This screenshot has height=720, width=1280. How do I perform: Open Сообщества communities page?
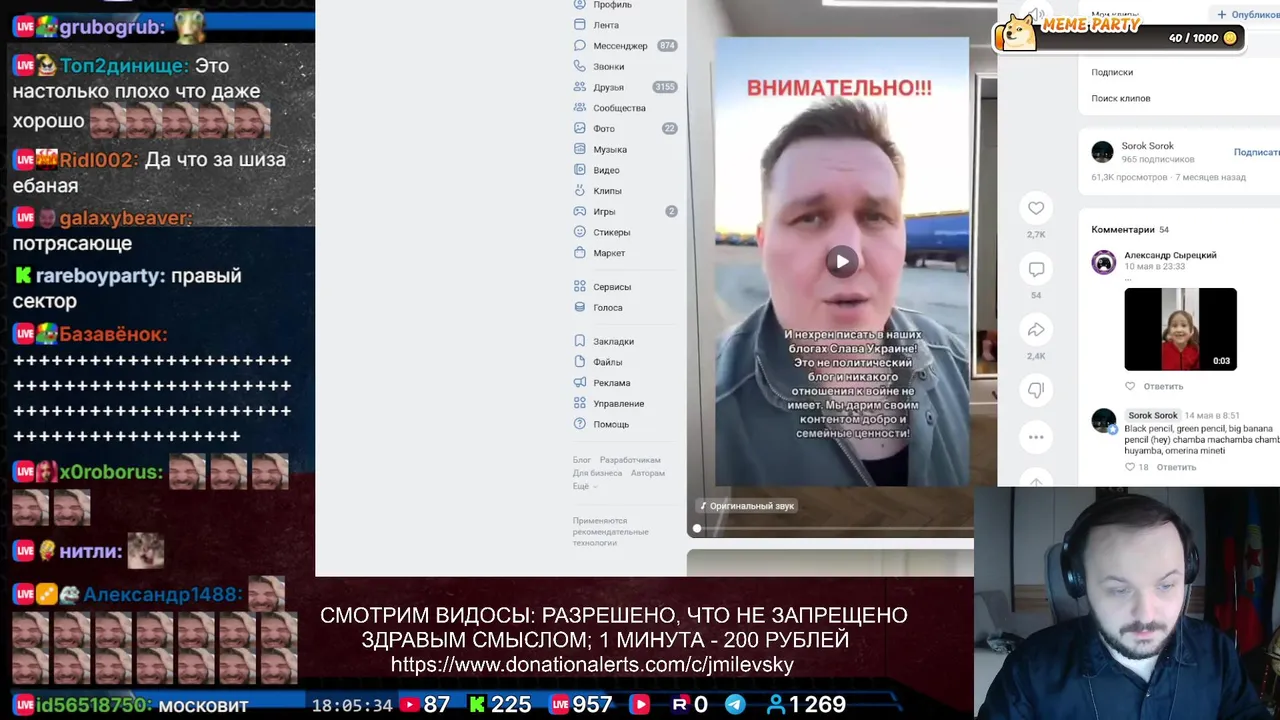pos(619,108)
